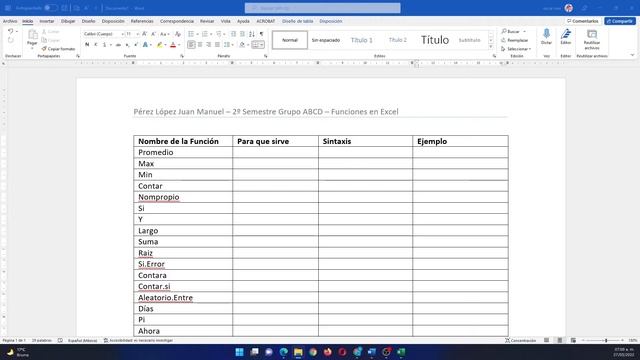Switch to the Referencias tab

[x=142, y=21]
